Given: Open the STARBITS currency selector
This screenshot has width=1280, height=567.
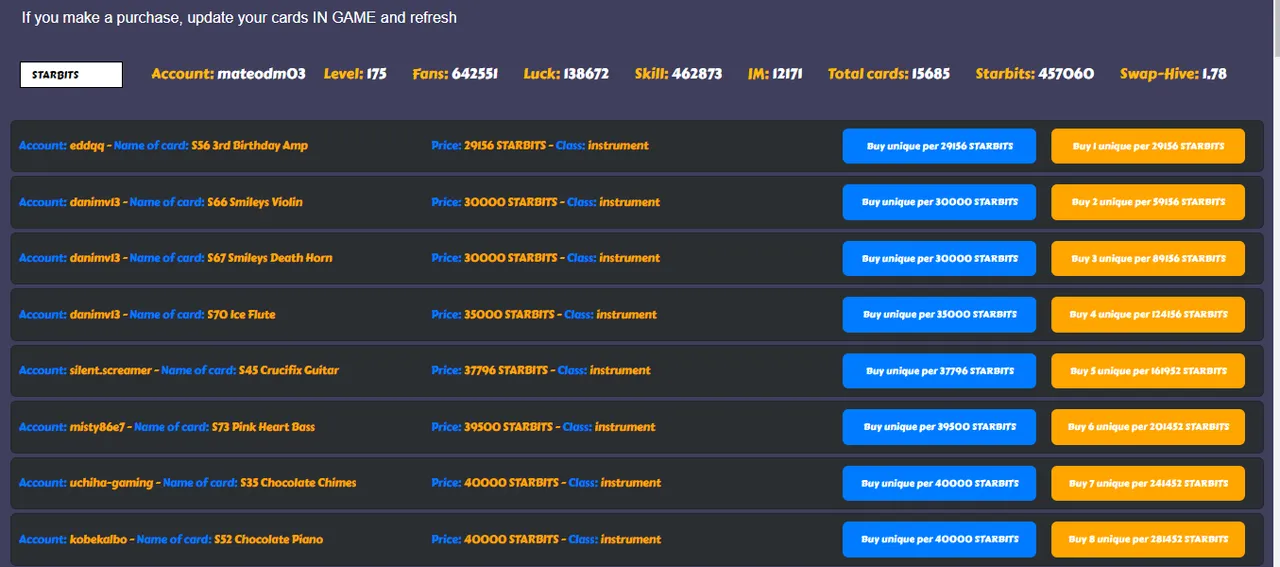Looking at the screenshot, I should coord(71,75).
